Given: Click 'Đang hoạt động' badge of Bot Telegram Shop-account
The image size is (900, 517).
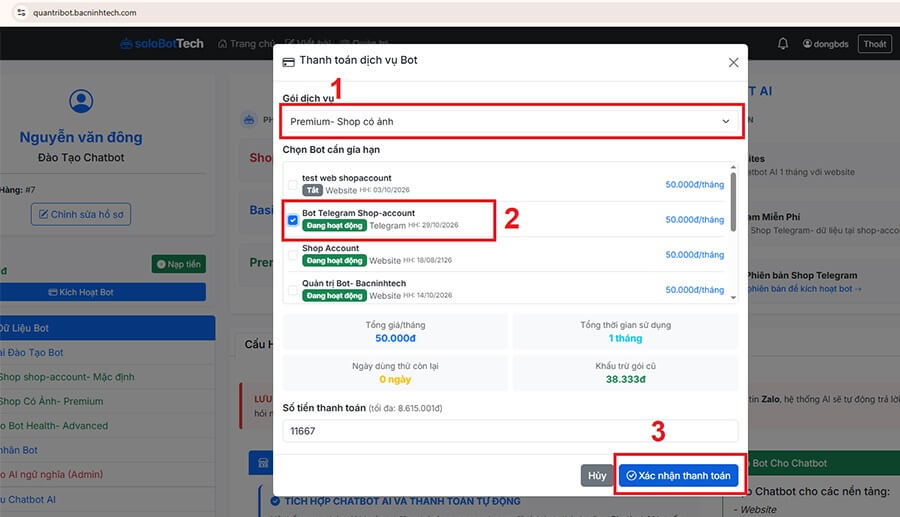Looking at the screenshot, I should click(x=335, y=226).
